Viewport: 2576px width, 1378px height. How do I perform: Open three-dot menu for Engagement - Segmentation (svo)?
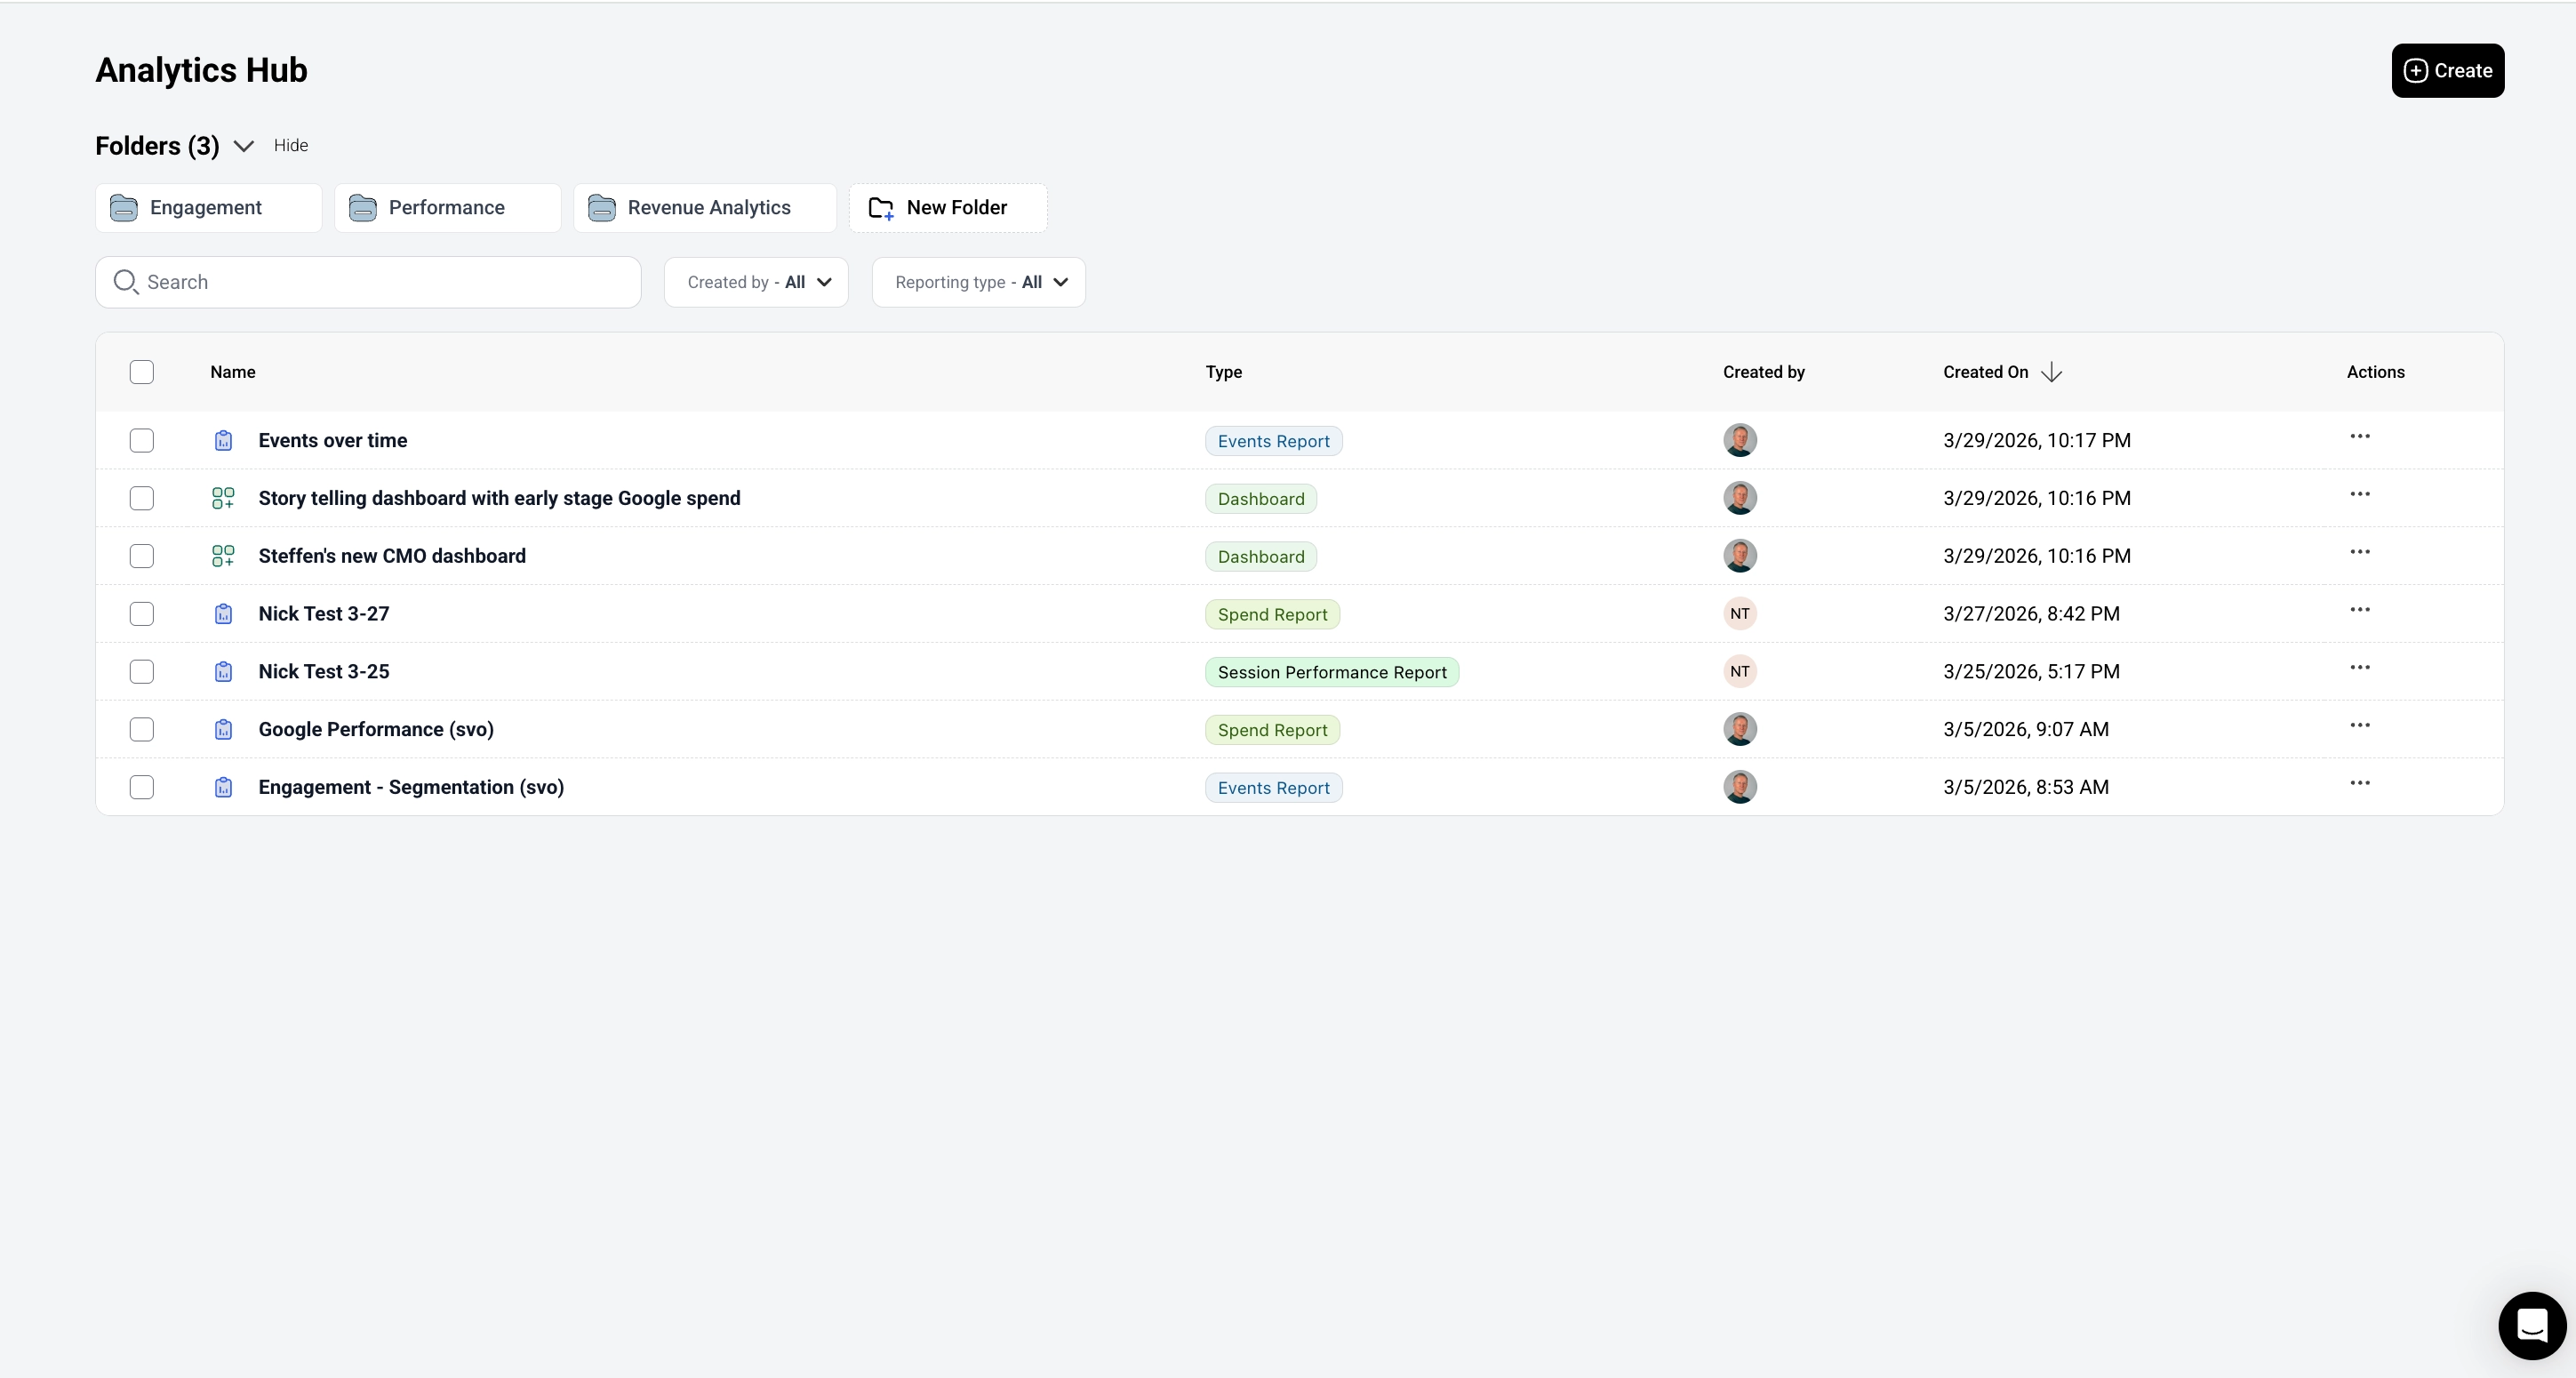2359,784
